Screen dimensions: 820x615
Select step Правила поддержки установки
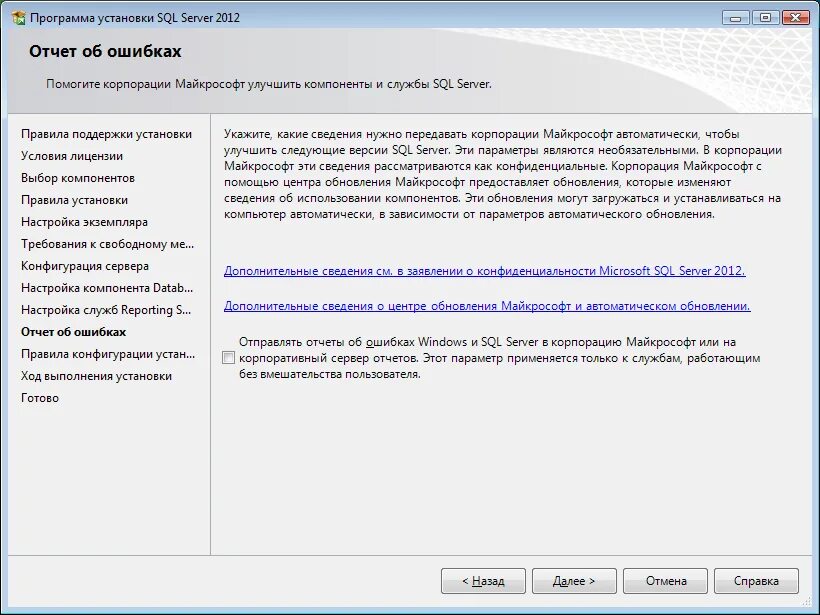pyautogui.click(x=106, y=134)
